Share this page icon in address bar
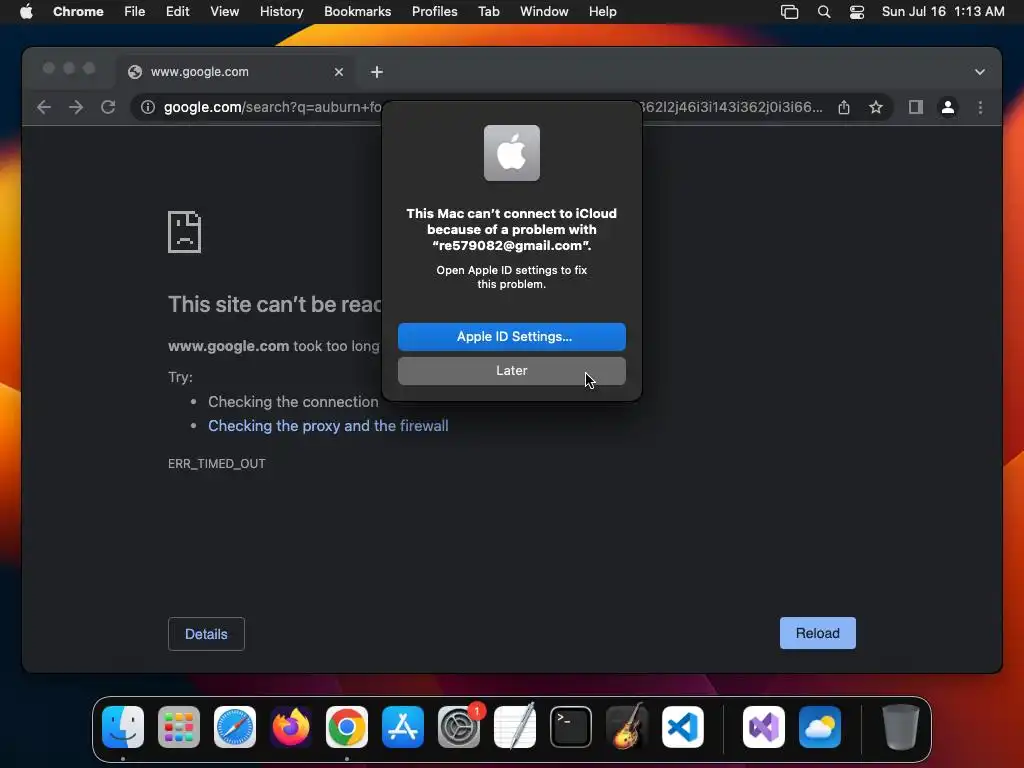Image resolution: width=1024 pixels, height=768 pixels. click(844, 107)
